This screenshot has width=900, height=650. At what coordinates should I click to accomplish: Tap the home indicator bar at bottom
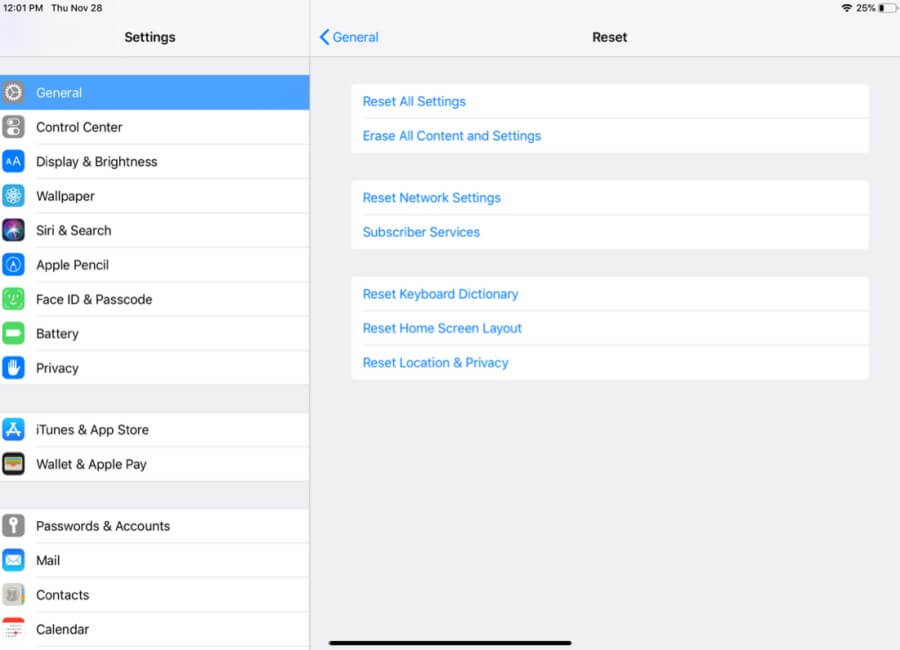pos(450,640)
